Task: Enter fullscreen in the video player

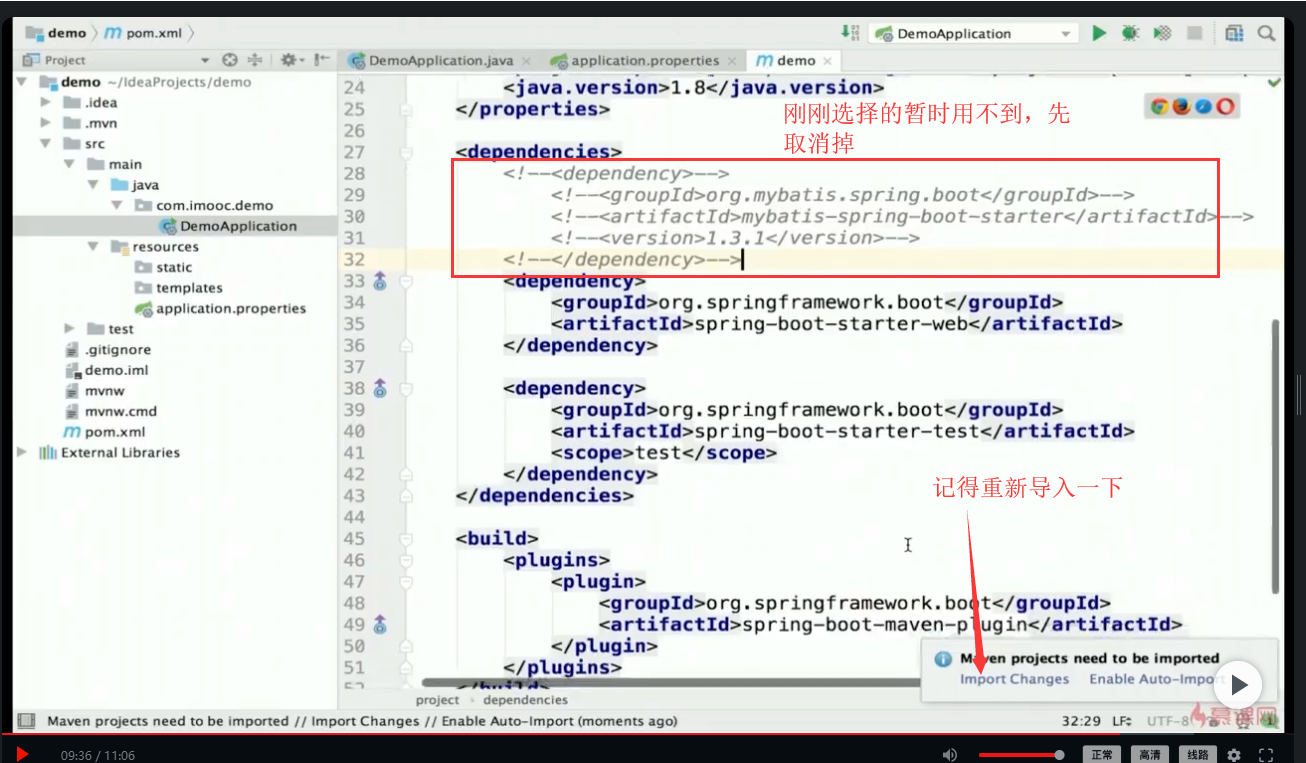Action: click(1266, 754)
